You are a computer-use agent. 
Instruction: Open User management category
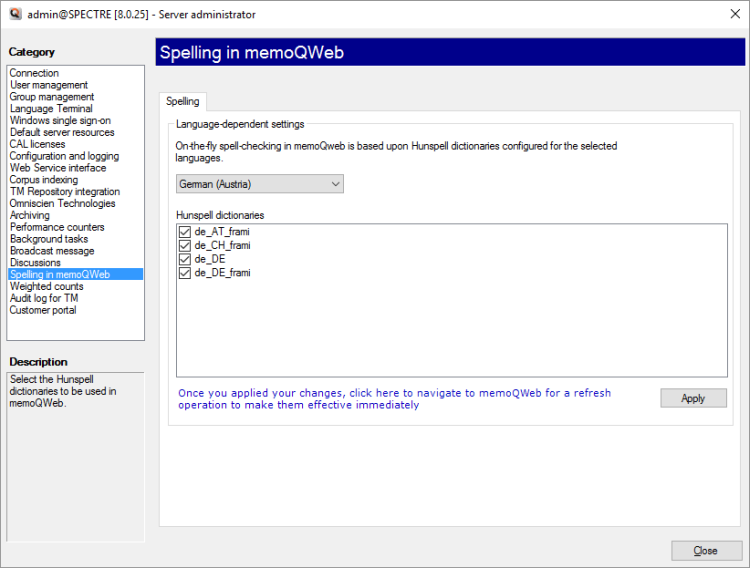tap(49, 85)
